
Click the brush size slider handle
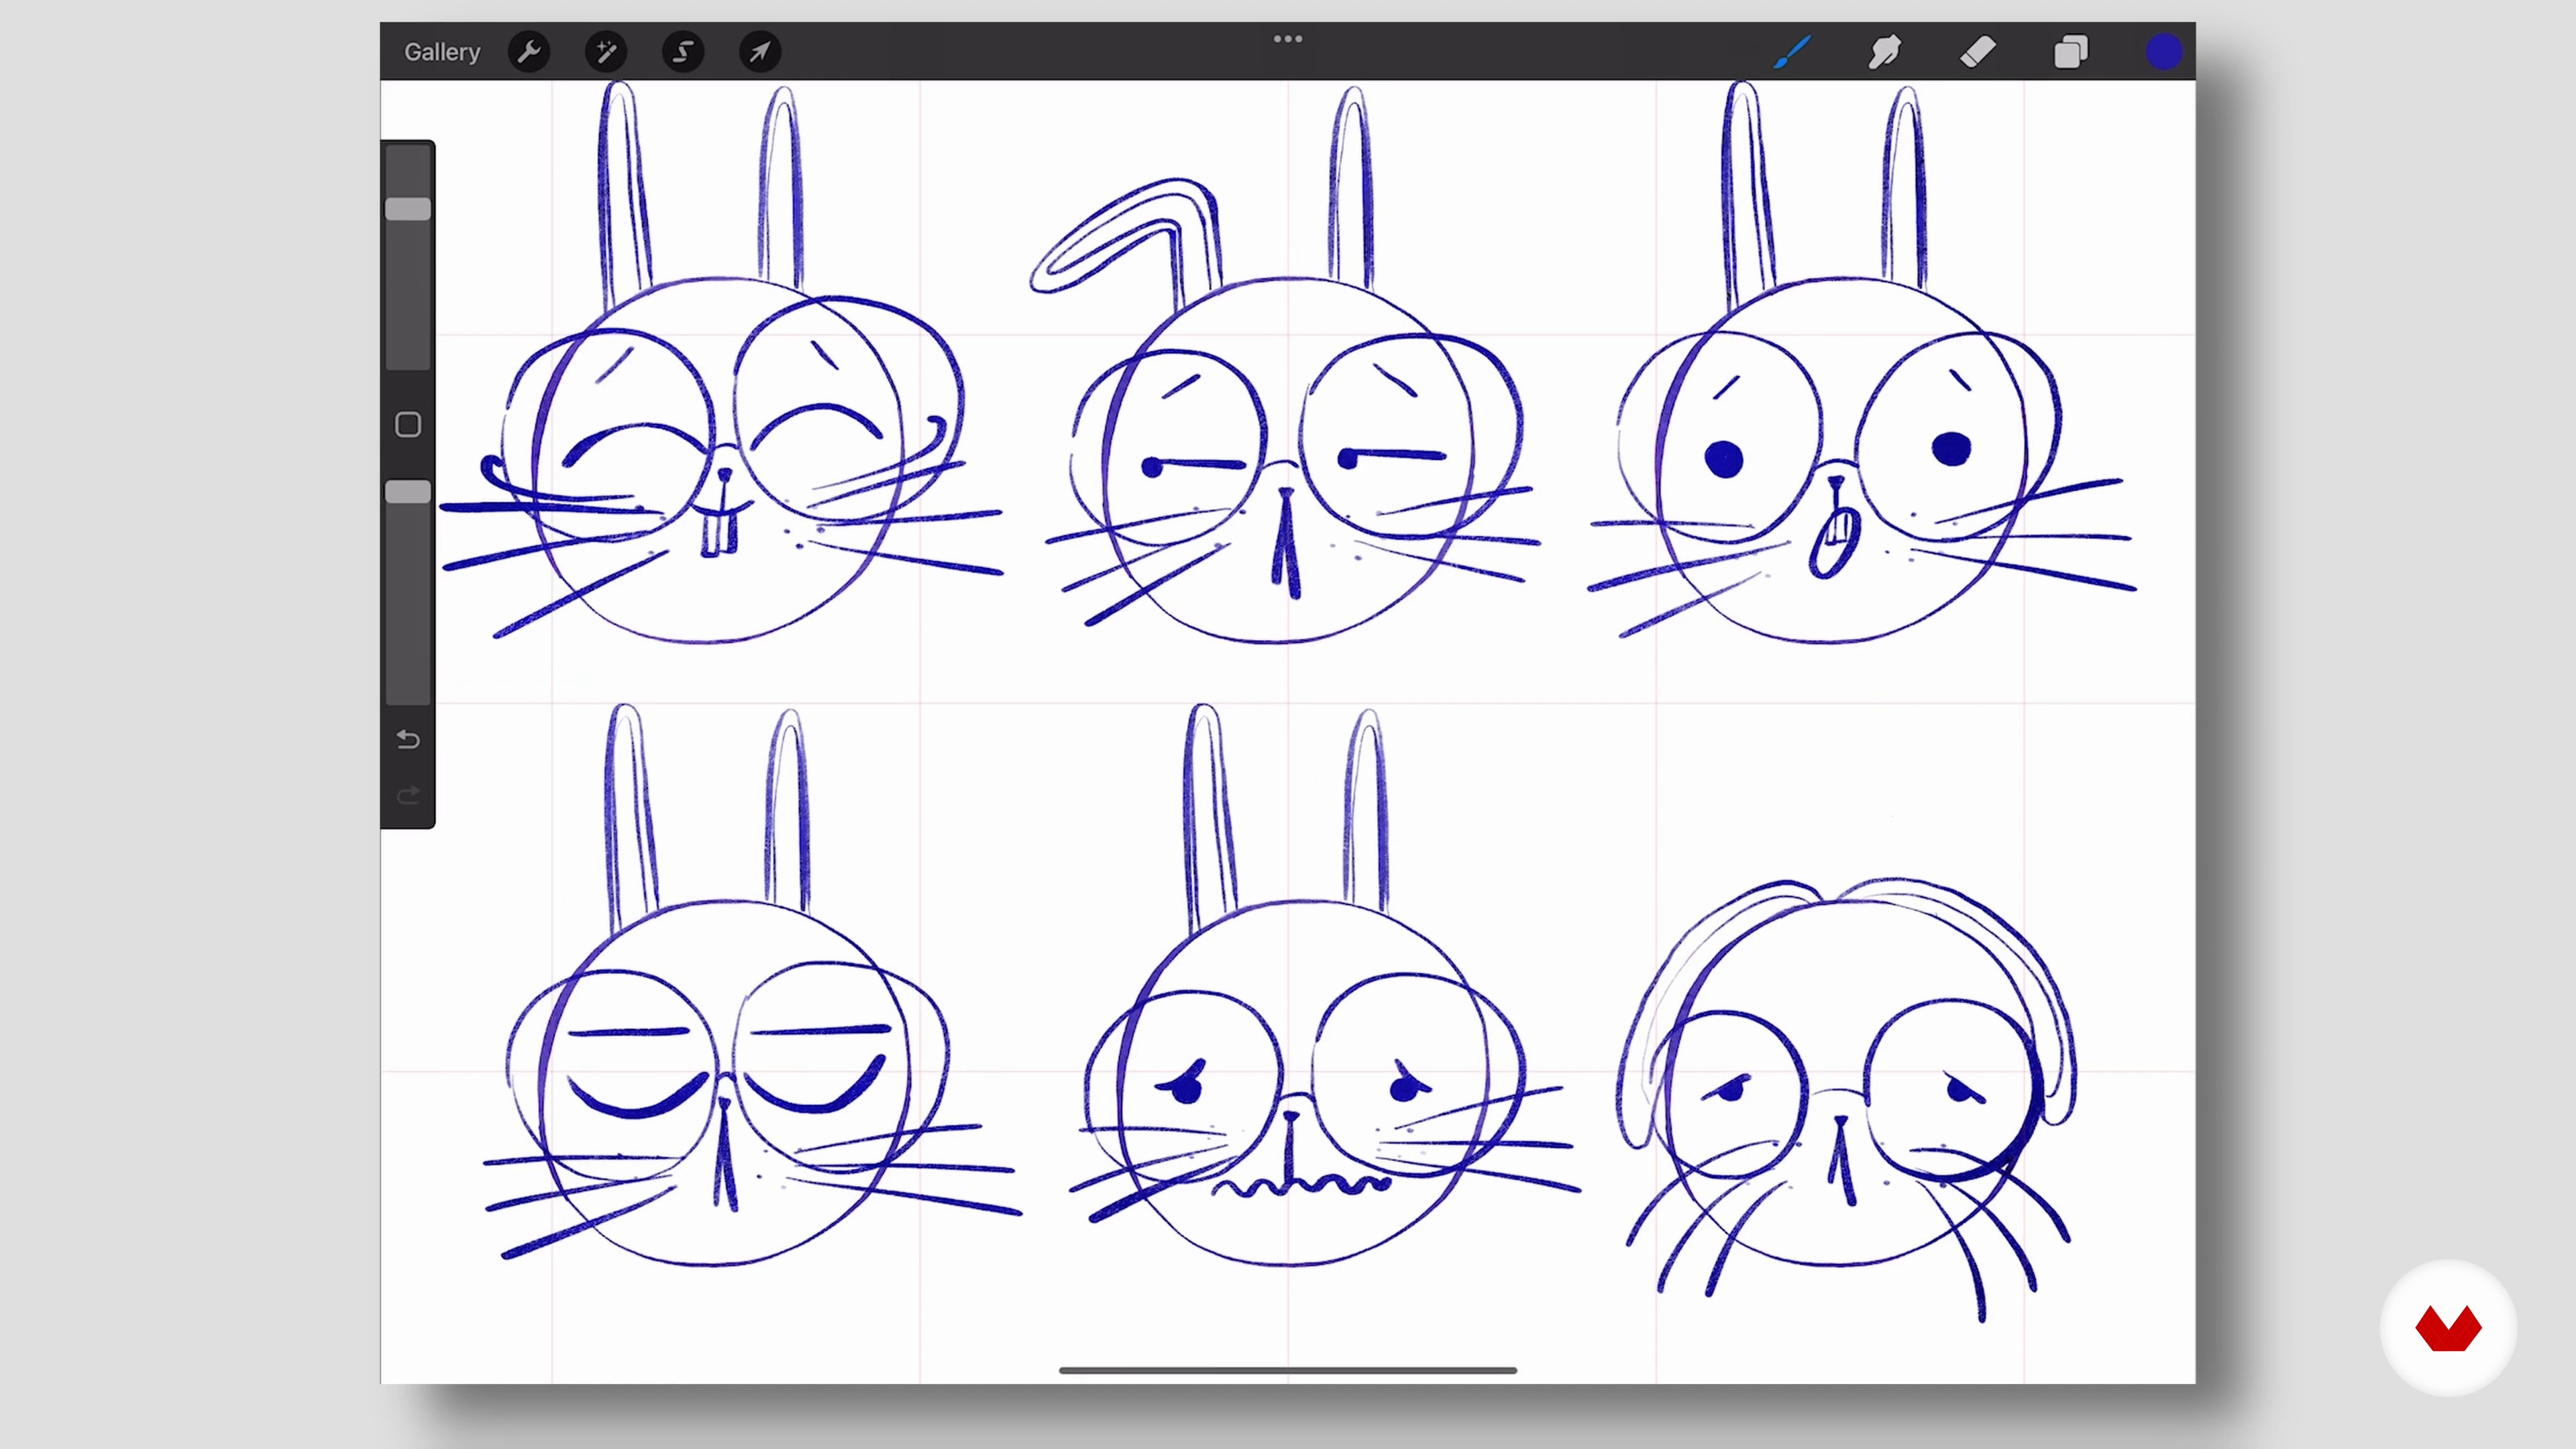(x=408, y=209)
